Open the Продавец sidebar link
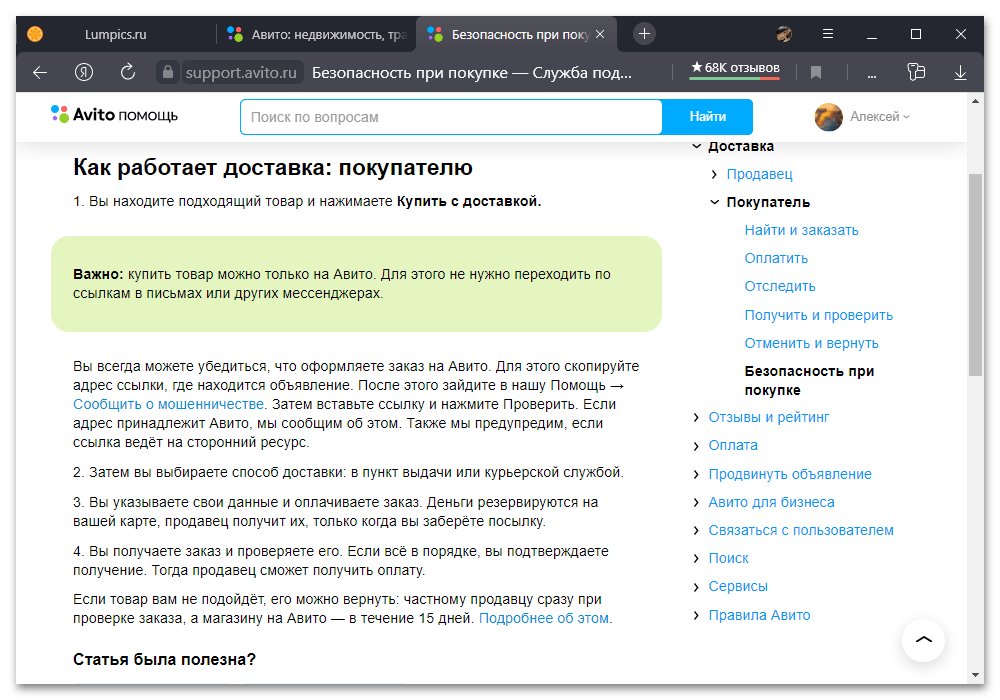Screen dimensions: 1000x700 click(x=759, y=174)
